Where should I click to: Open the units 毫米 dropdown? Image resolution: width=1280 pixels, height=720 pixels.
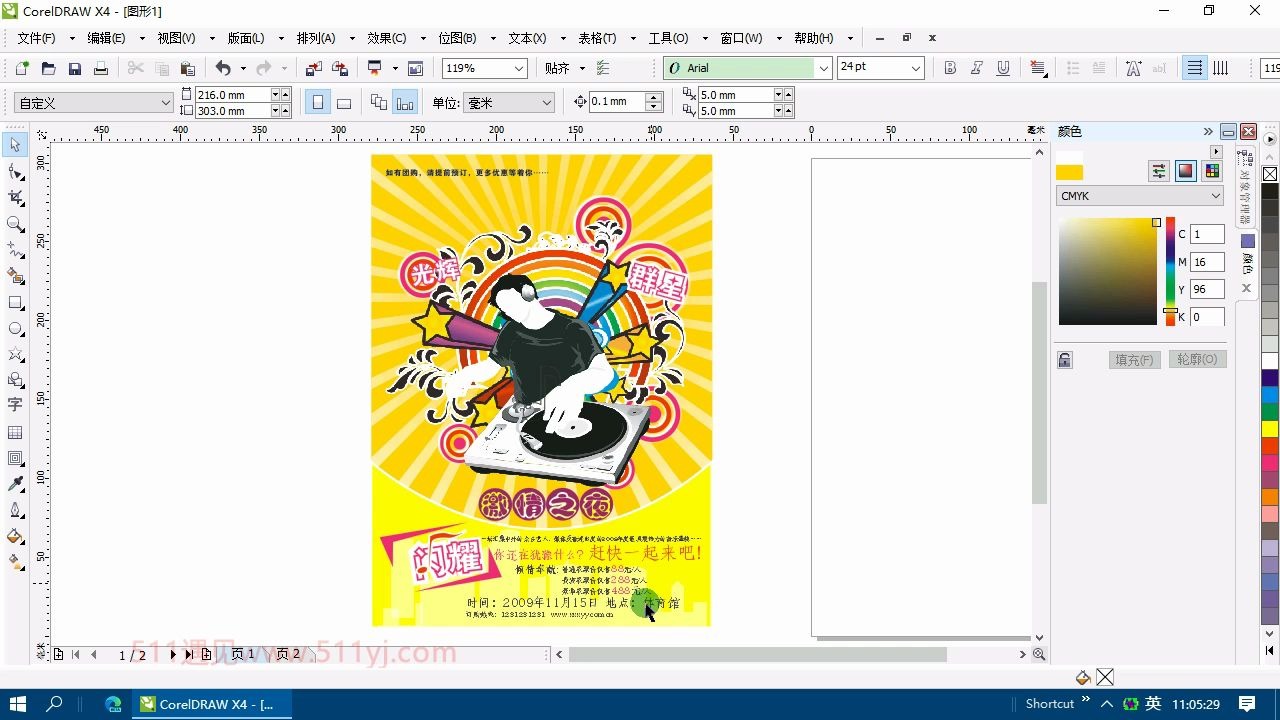point(547,103)
